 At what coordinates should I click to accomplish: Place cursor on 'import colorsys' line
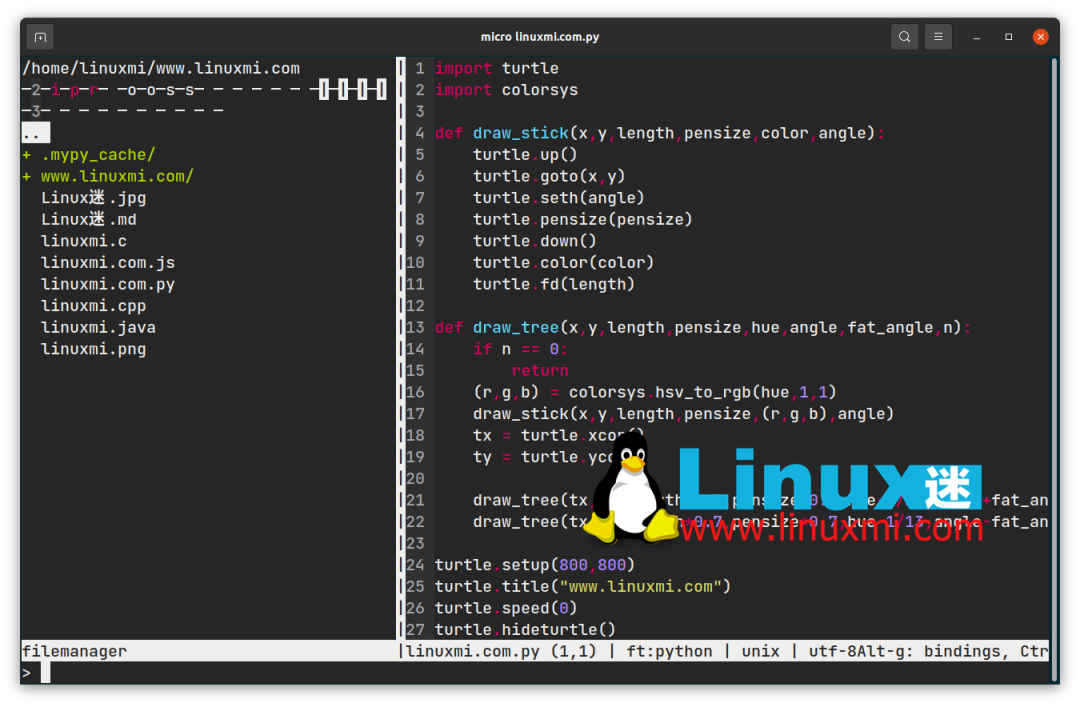click(506, 90)
